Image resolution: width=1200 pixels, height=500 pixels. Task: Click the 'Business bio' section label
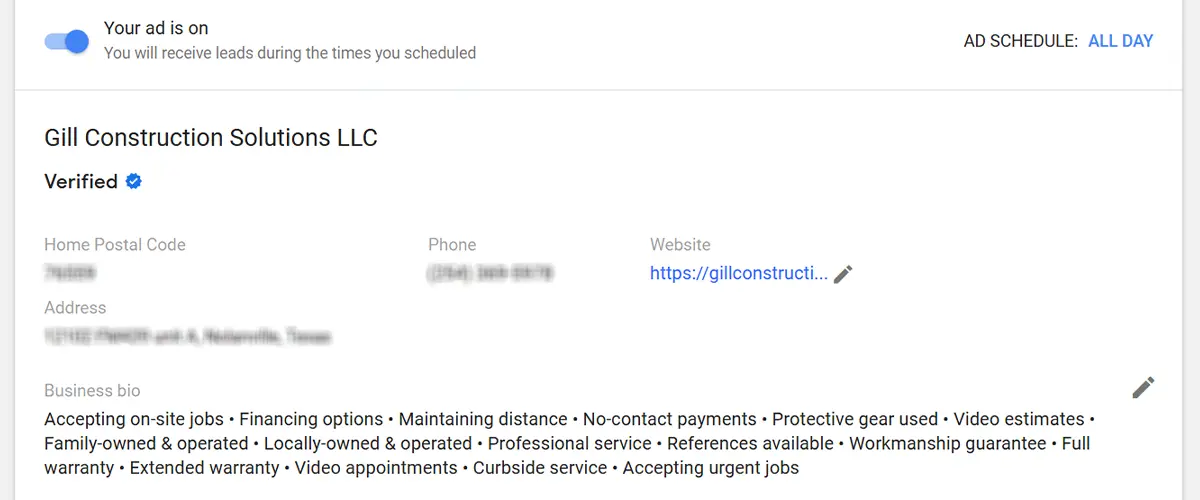pos(92,391)
